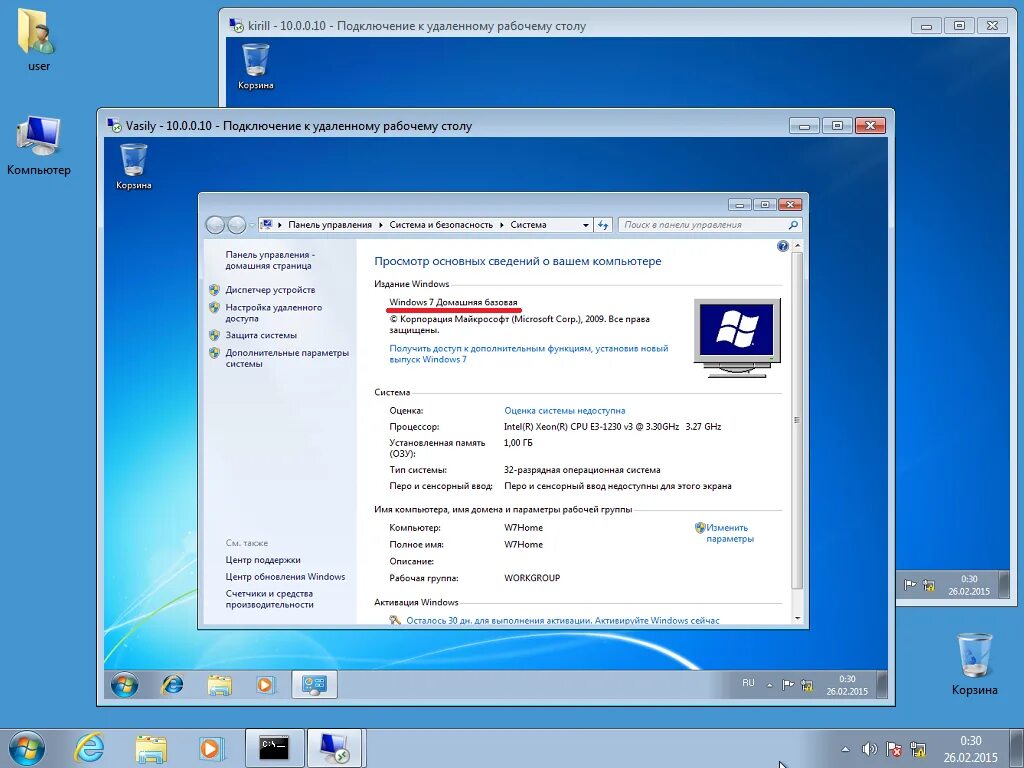Viewport: 1024px width, 768px height.
Task: Open Защита системы link
Action: pyautogui.click(x=261, y=335)
